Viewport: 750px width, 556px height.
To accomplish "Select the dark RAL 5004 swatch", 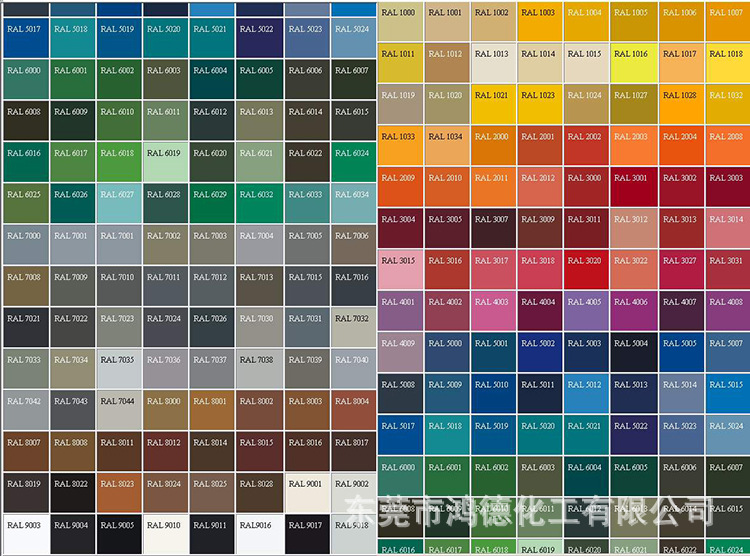I will [632, 353].
